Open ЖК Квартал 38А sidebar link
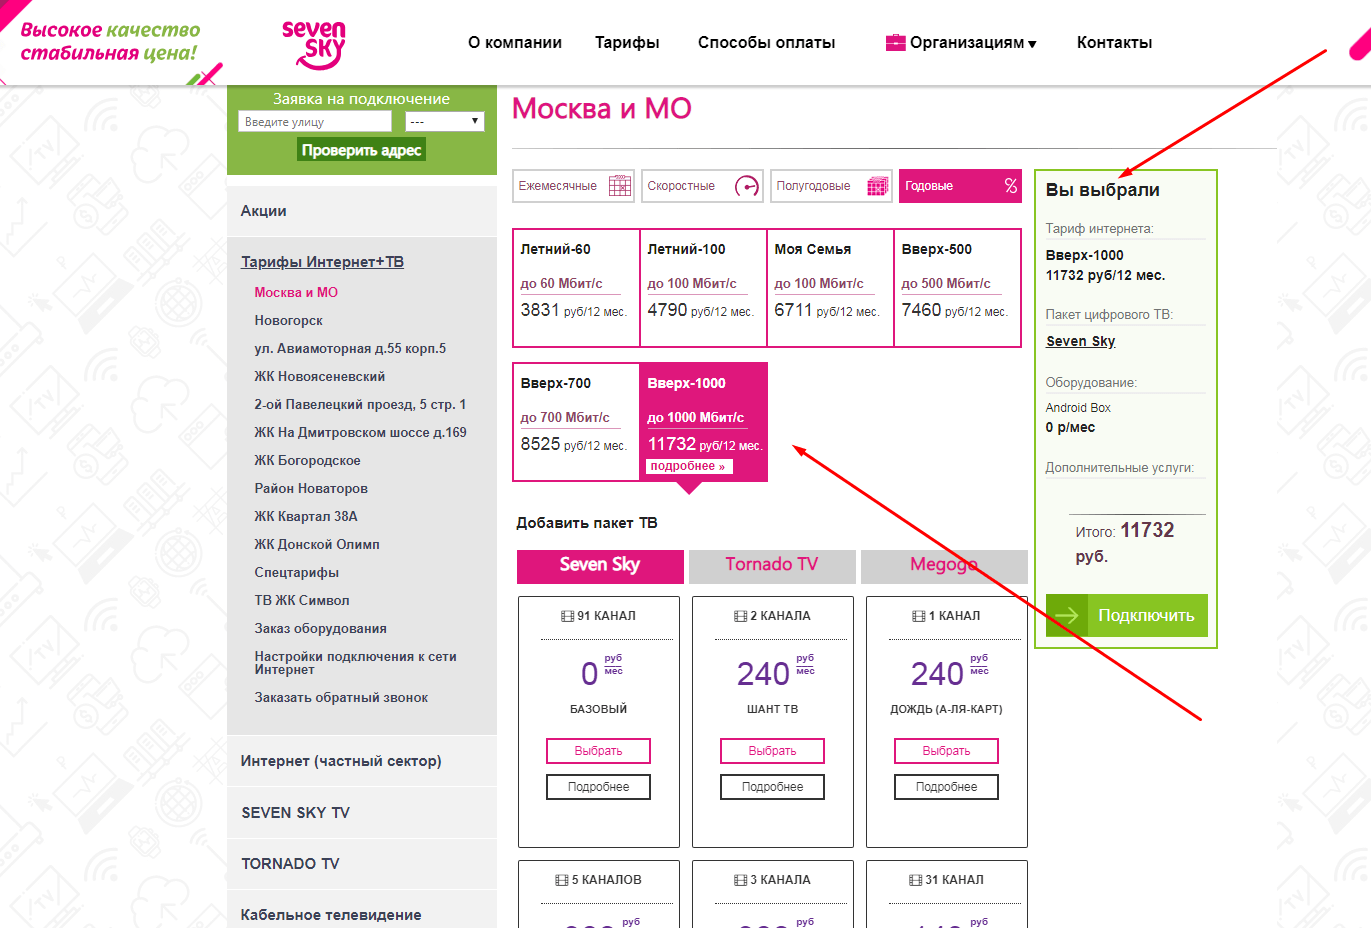Viewport: 1371px width, 928px height. [x=306, y=517]
